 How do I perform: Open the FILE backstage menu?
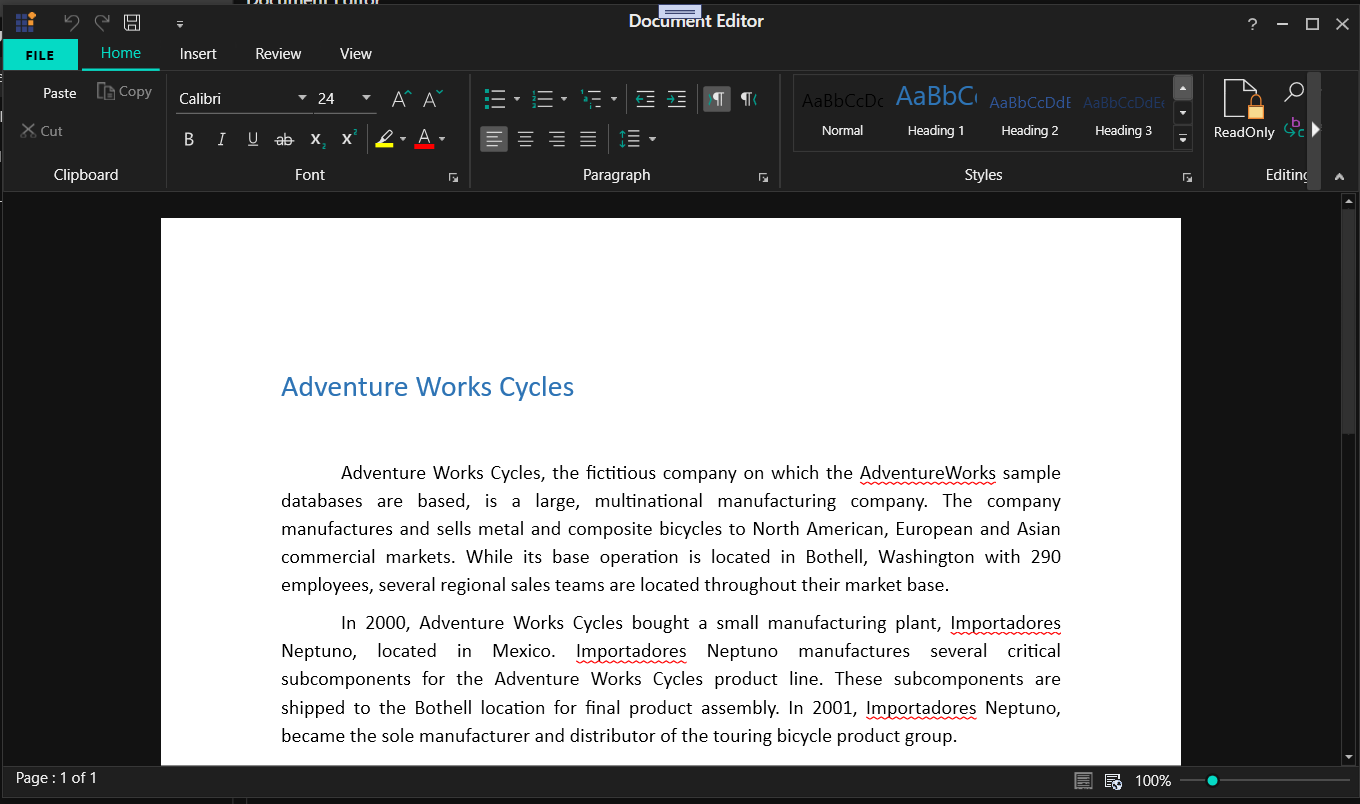click(x=40, y=55)
